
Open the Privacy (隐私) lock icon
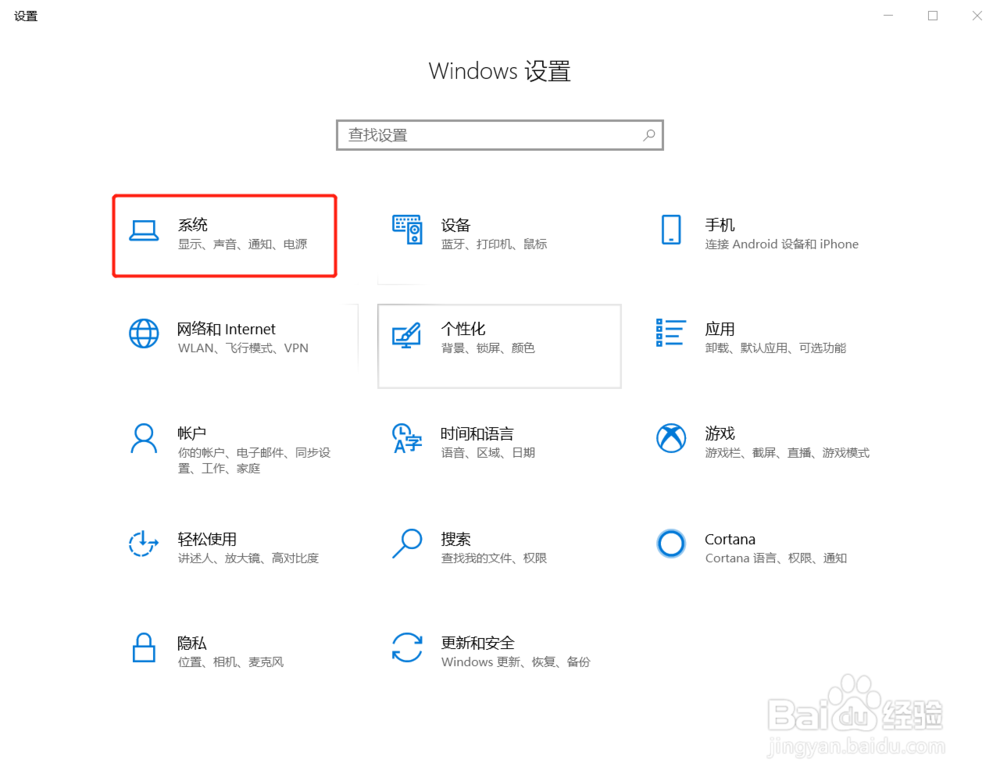coord(144,648)
